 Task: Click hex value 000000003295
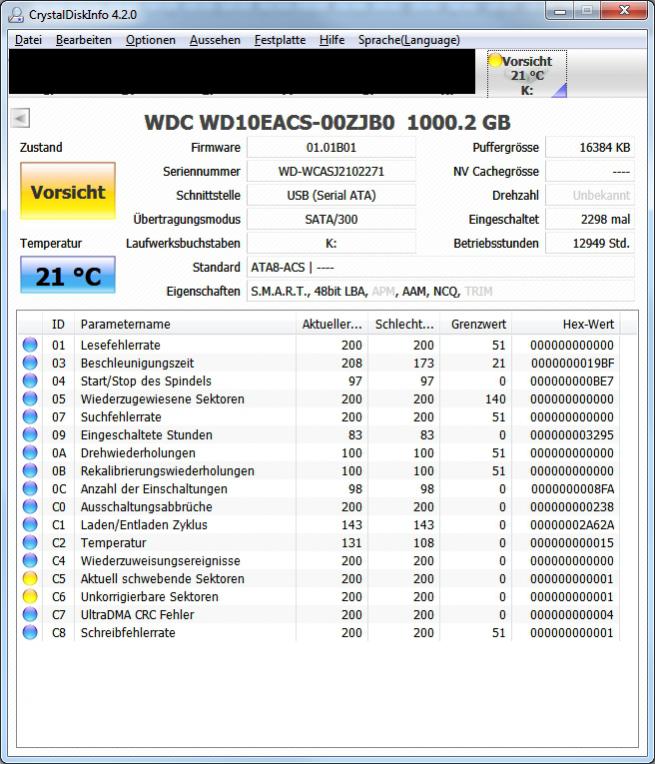pos(572,435)
